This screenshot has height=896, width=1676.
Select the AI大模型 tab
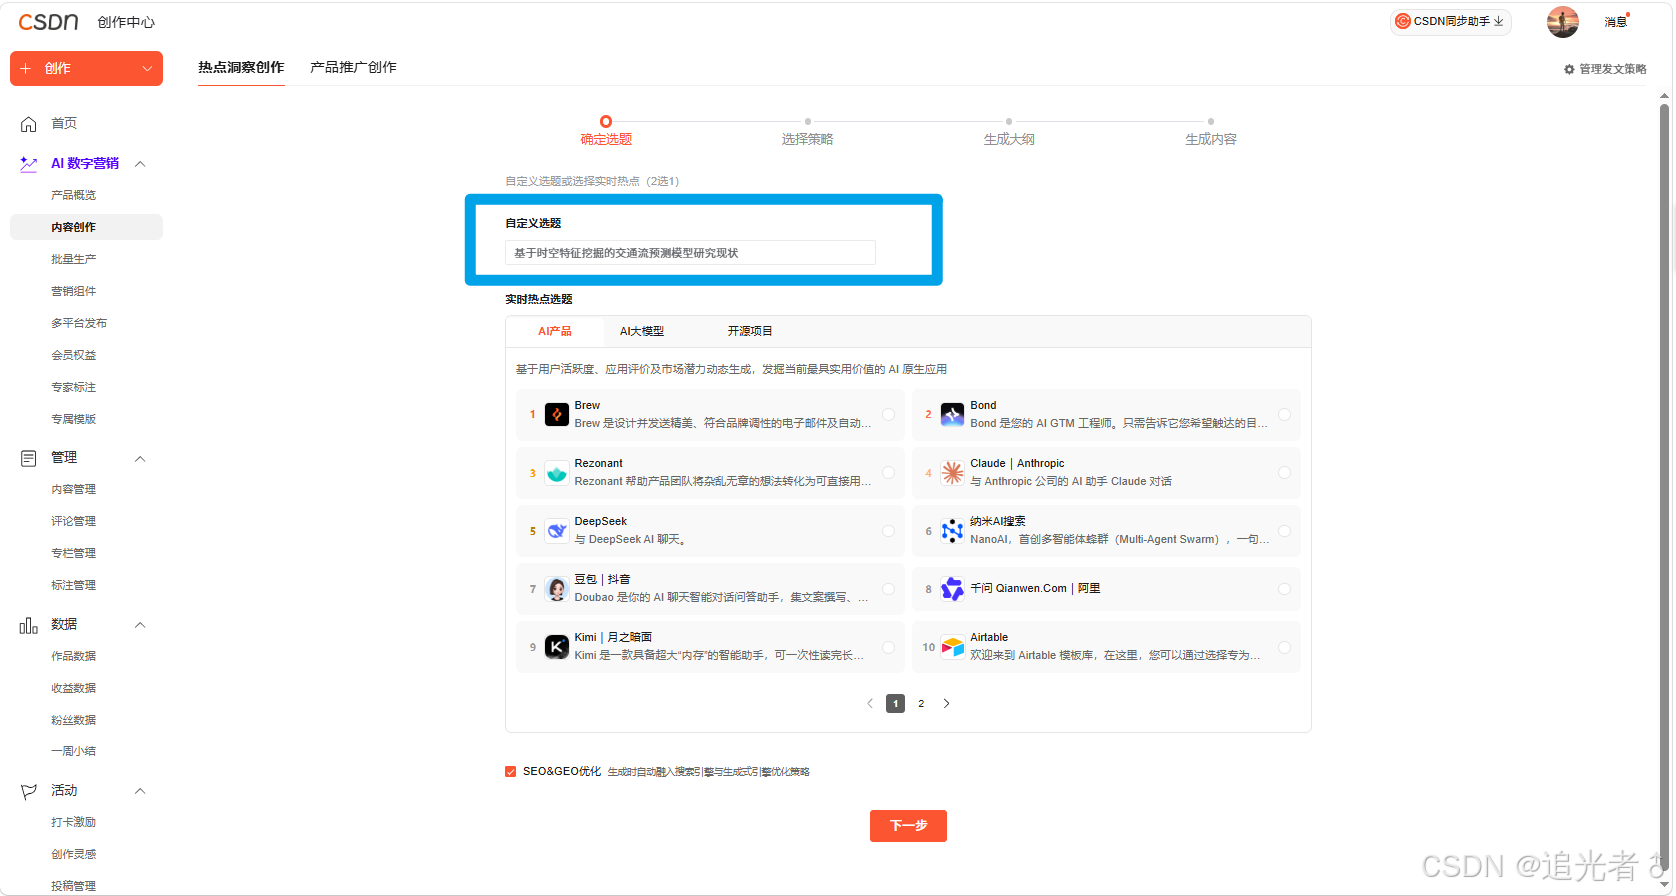(x=642, y=331)
